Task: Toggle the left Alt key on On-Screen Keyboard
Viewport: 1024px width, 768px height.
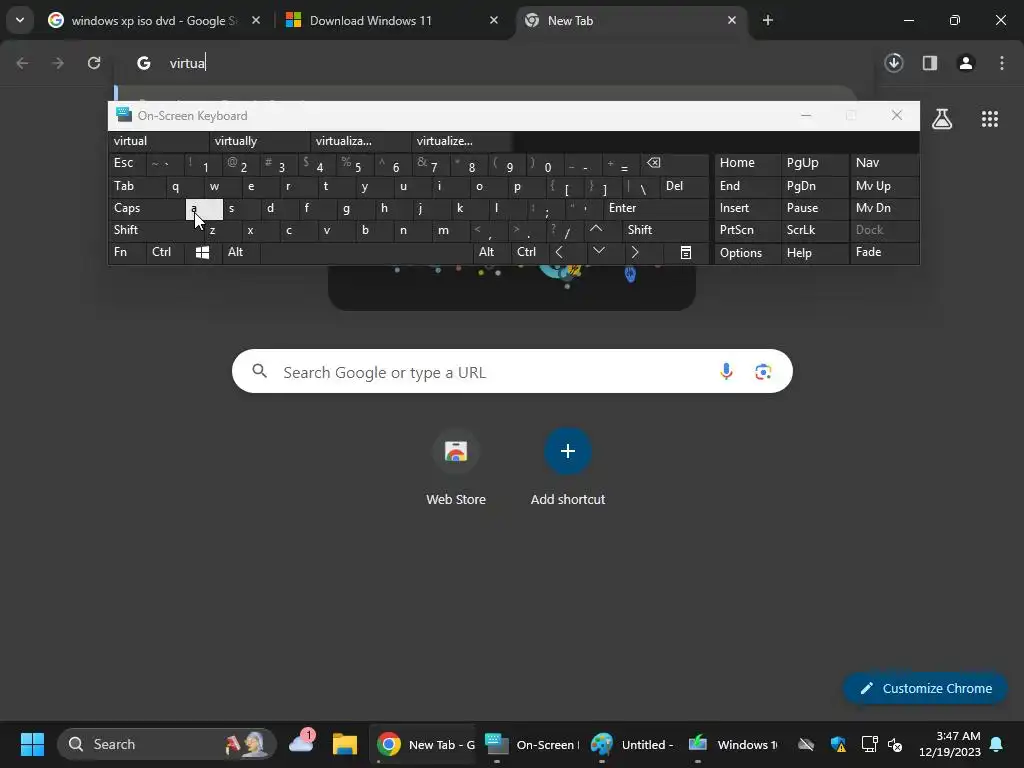Action: [x=240, y=252]
